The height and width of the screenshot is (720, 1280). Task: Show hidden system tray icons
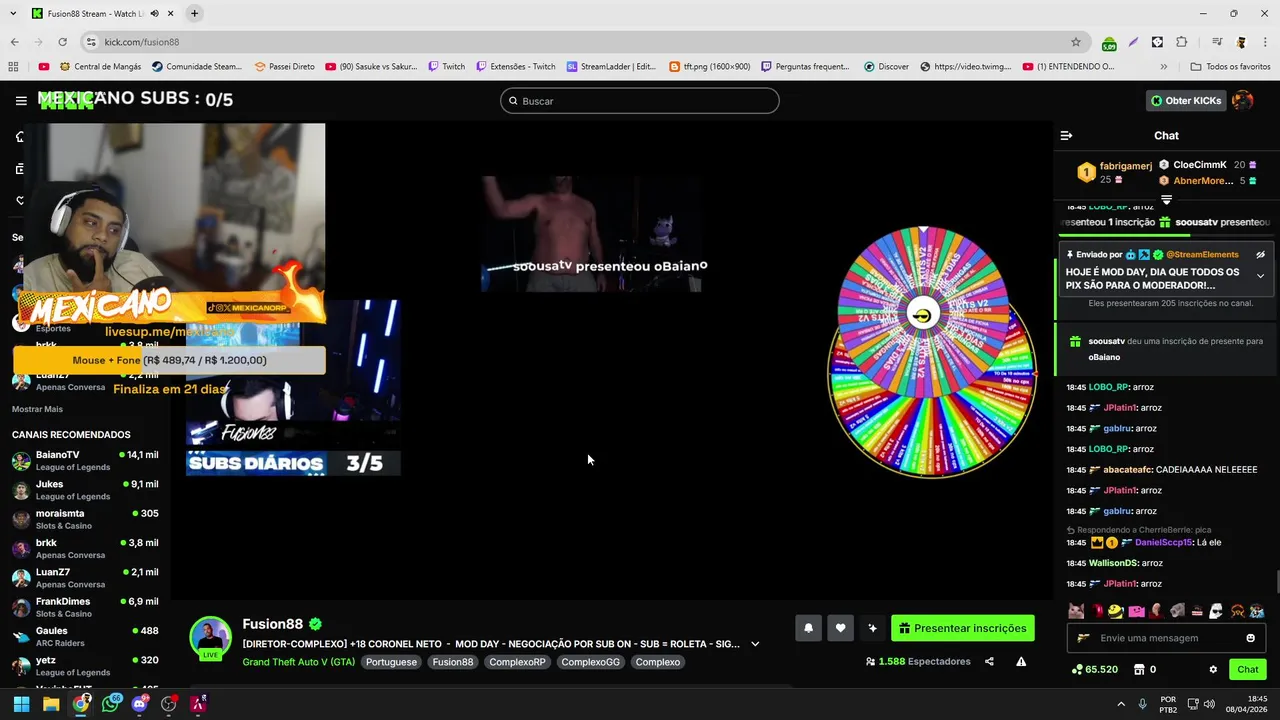(x=1120, y=704)
